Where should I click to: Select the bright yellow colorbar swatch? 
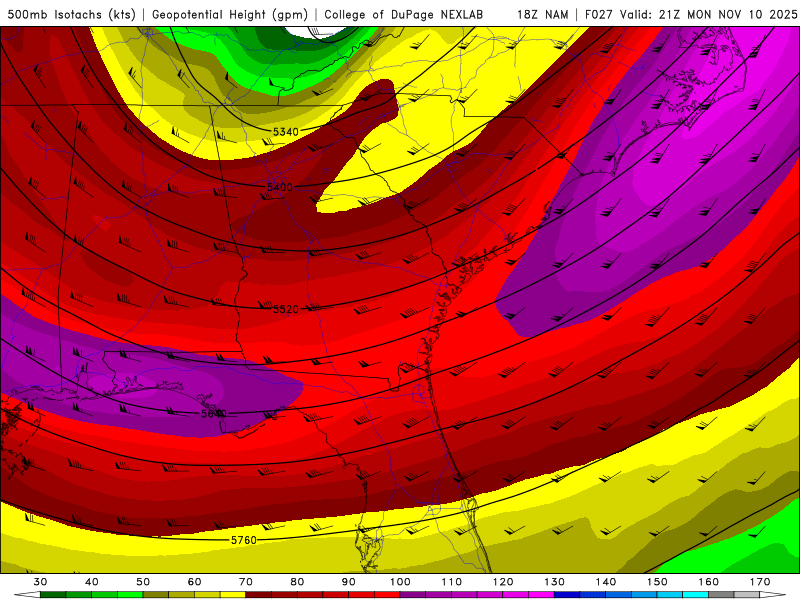tap(233, 594)
